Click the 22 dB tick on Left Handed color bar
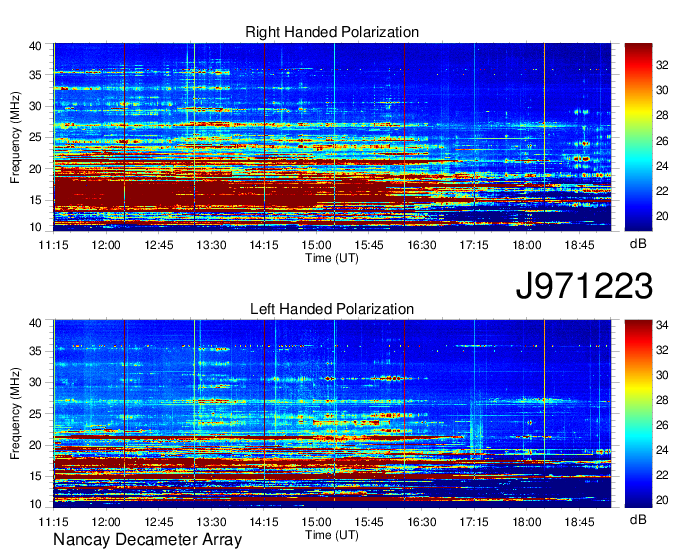The image size is (680, 552). (662, 475)
